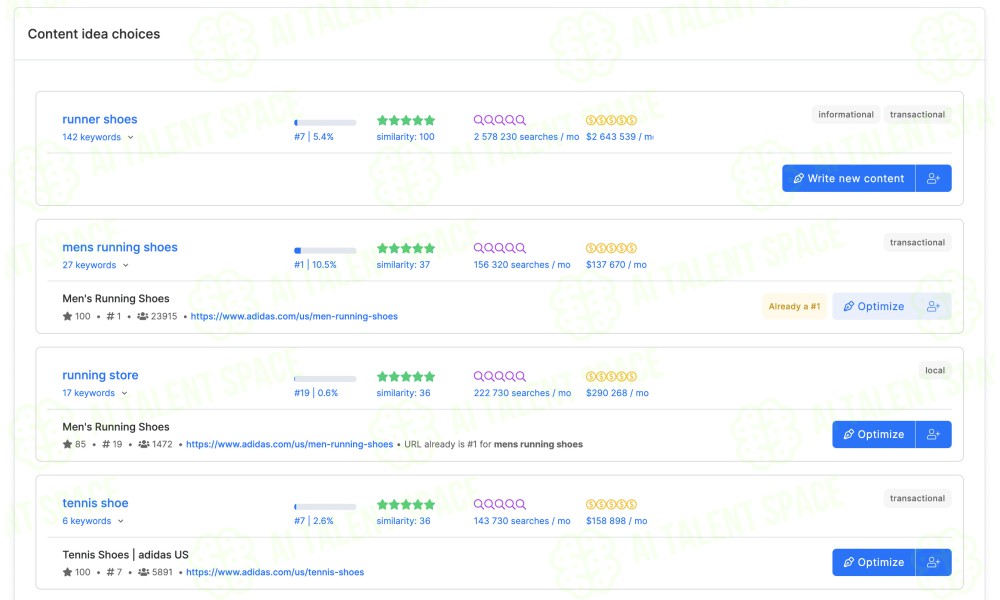The height and width of the screenshot is (600, 1000).
Task: Click the visitors icon next to 5891
Action: 143,573
